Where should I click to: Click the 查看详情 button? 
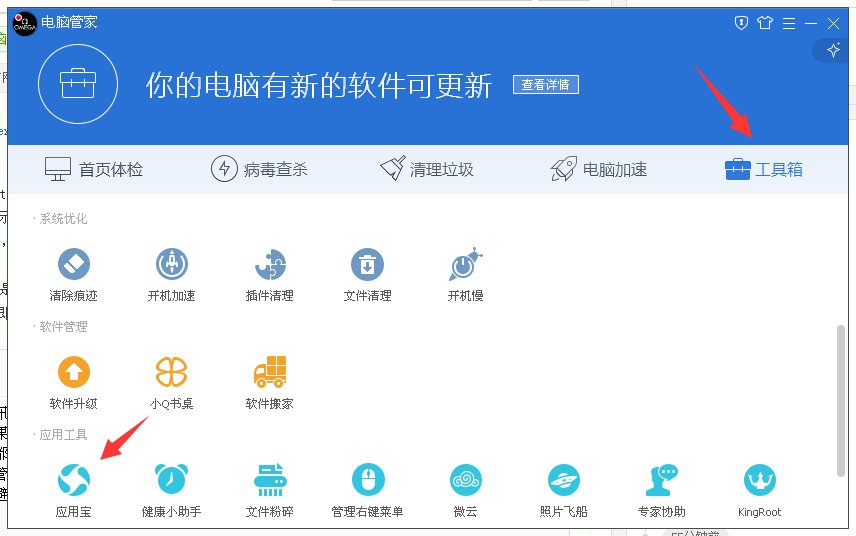tap(545, 85)
